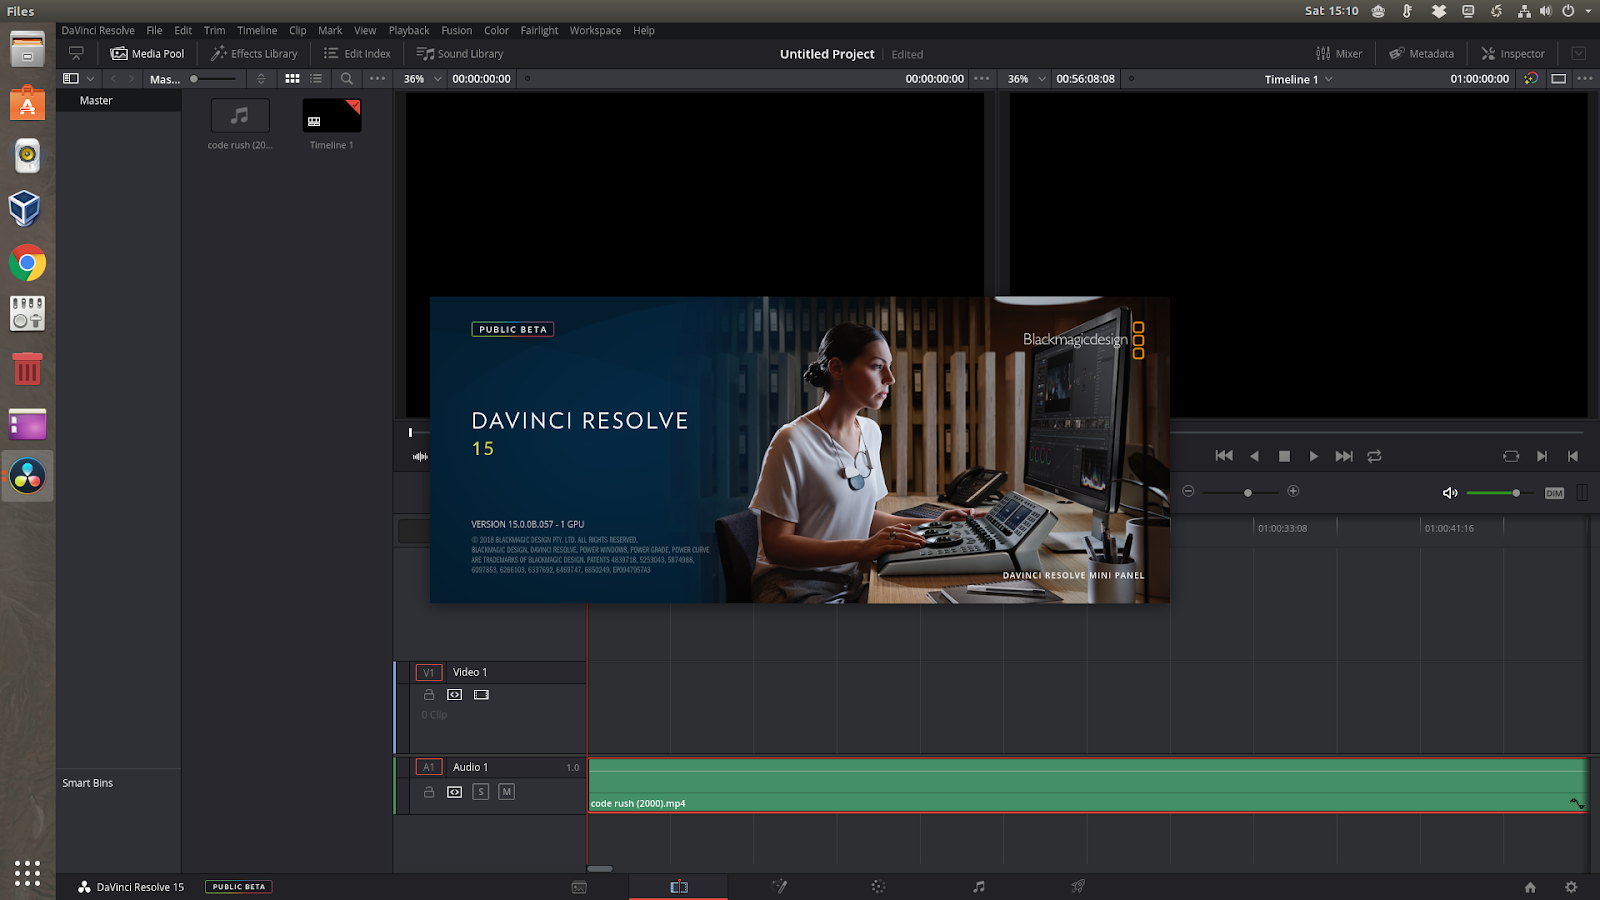Toggle the A1 destination control
Viewport: 1600px width, 900px height.
coord(429,767)
